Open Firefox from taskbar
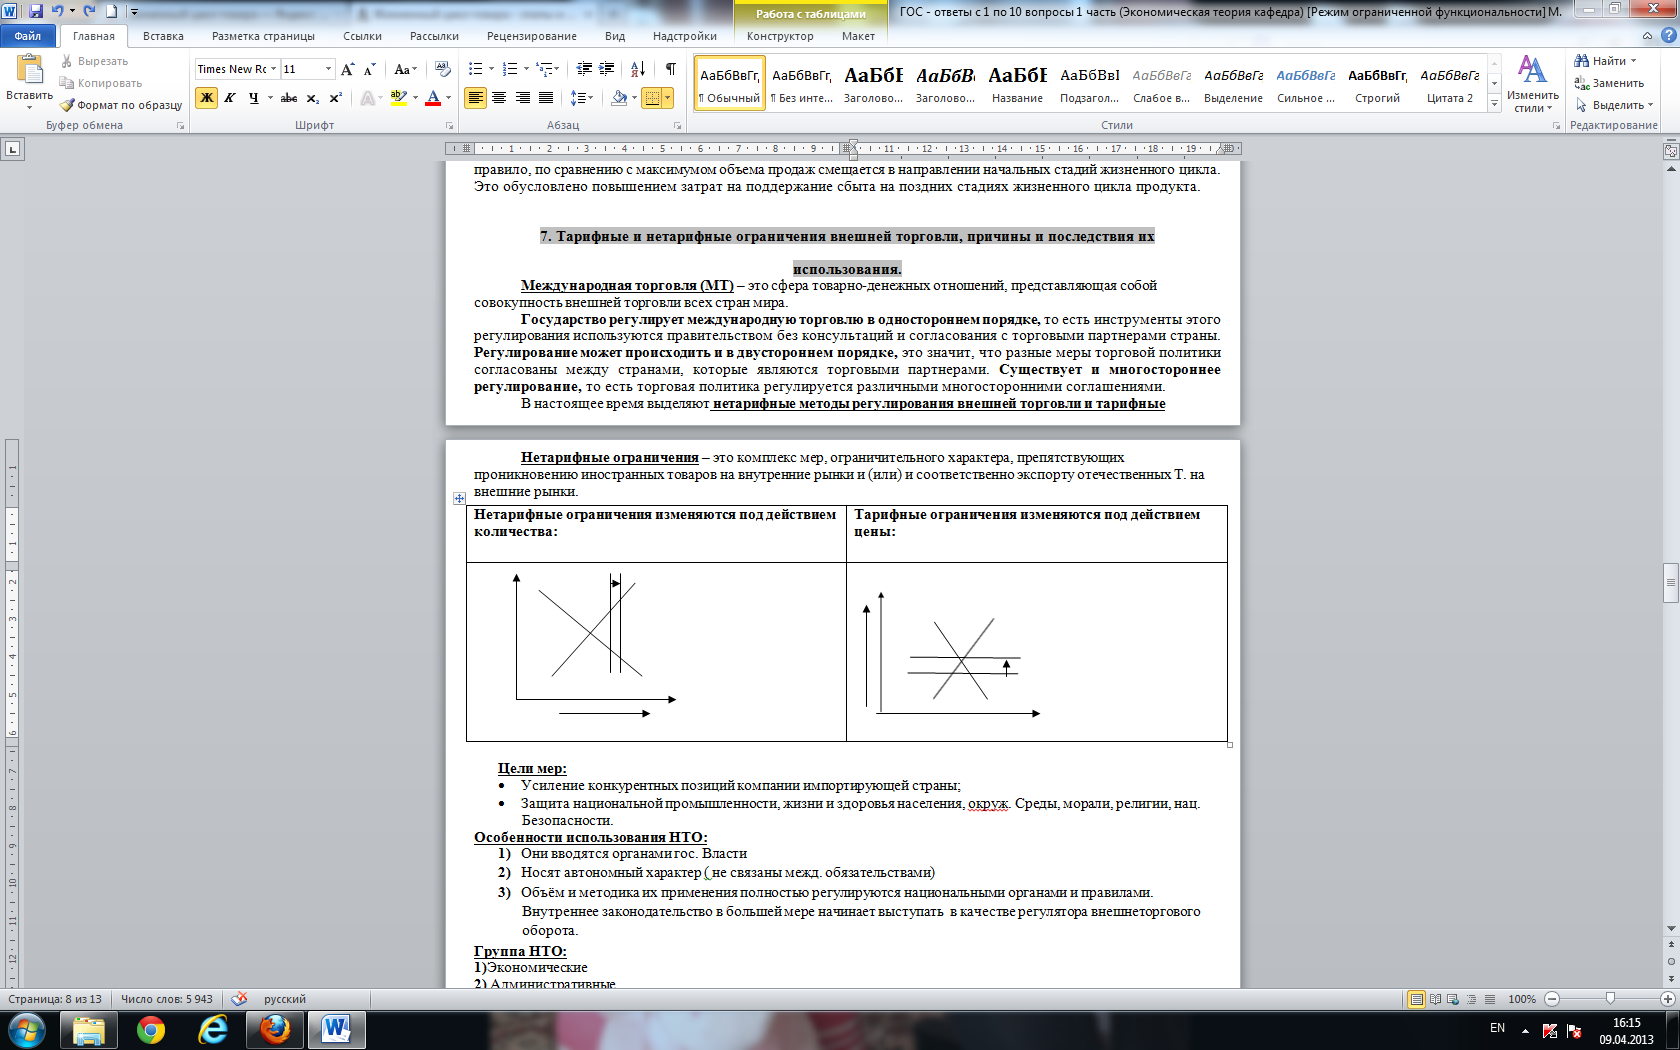Screen dimensions: 1680x1050 (x=275, y=1030)
